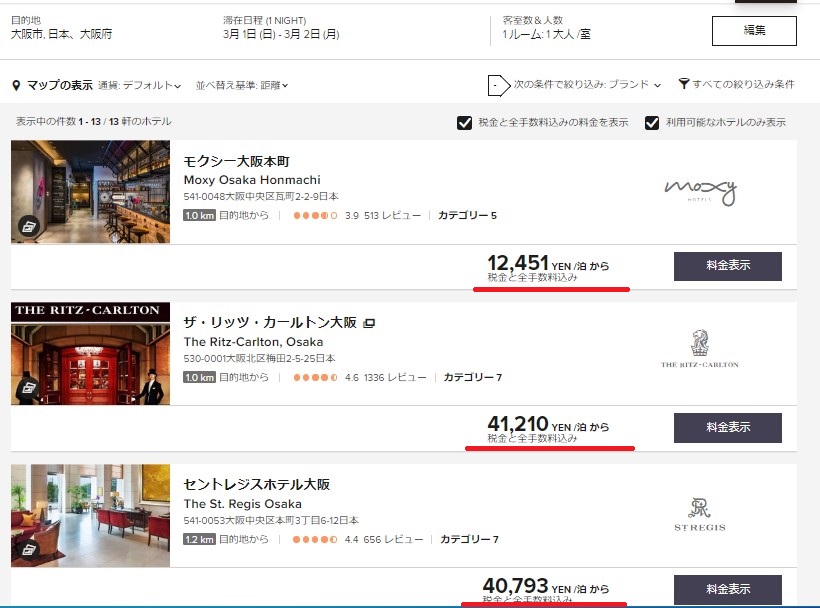820x608 pixels.
Task: Click the Moxy Osaka Honmachi English name
Action: [x=252, y=180]
